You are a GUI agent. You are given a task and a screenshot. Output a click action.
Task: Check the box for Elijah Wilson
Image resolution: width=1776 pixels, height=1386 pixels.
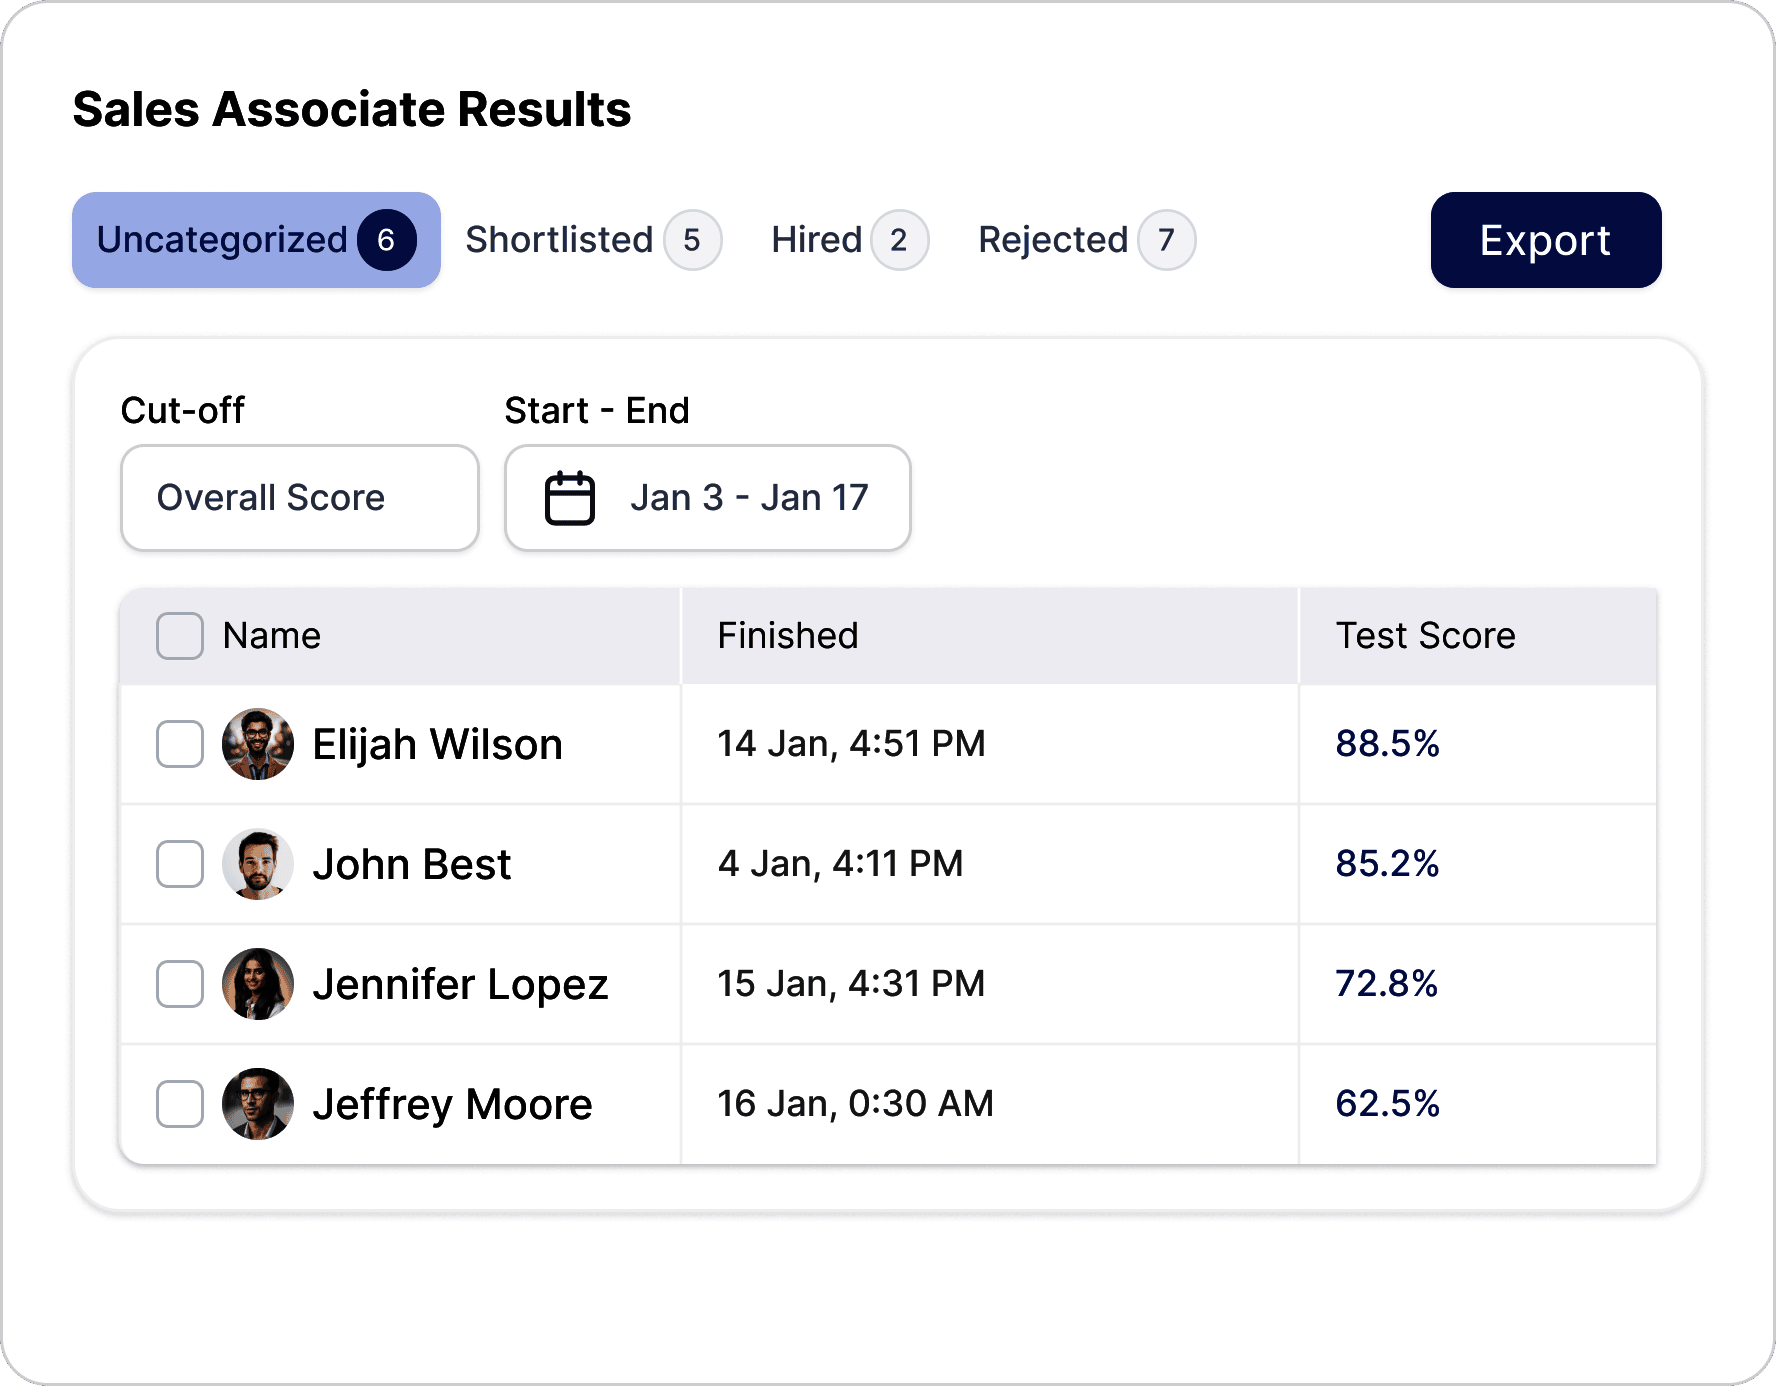[x=180, y=744]
